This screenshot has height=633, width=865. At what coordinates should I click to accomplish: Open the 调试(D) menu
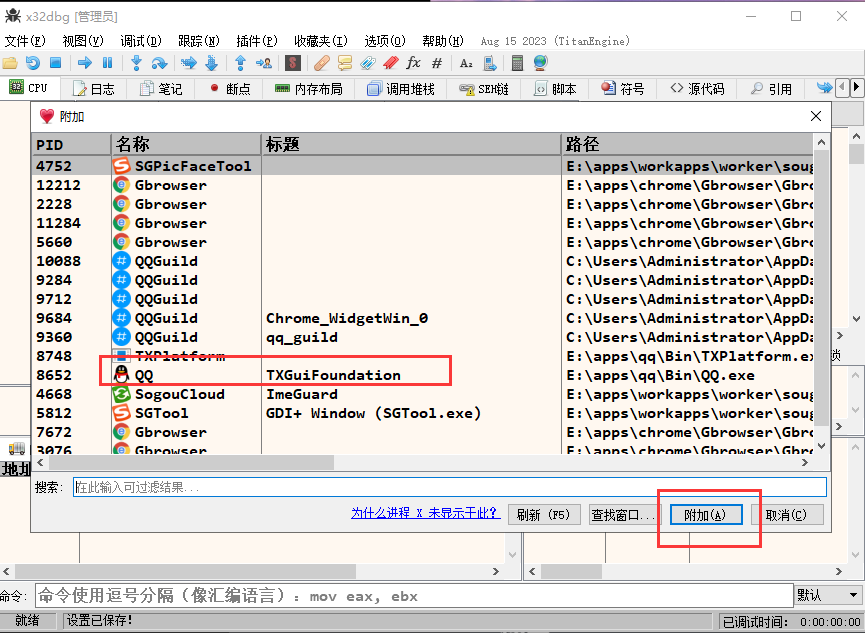[x=141, y=41]
